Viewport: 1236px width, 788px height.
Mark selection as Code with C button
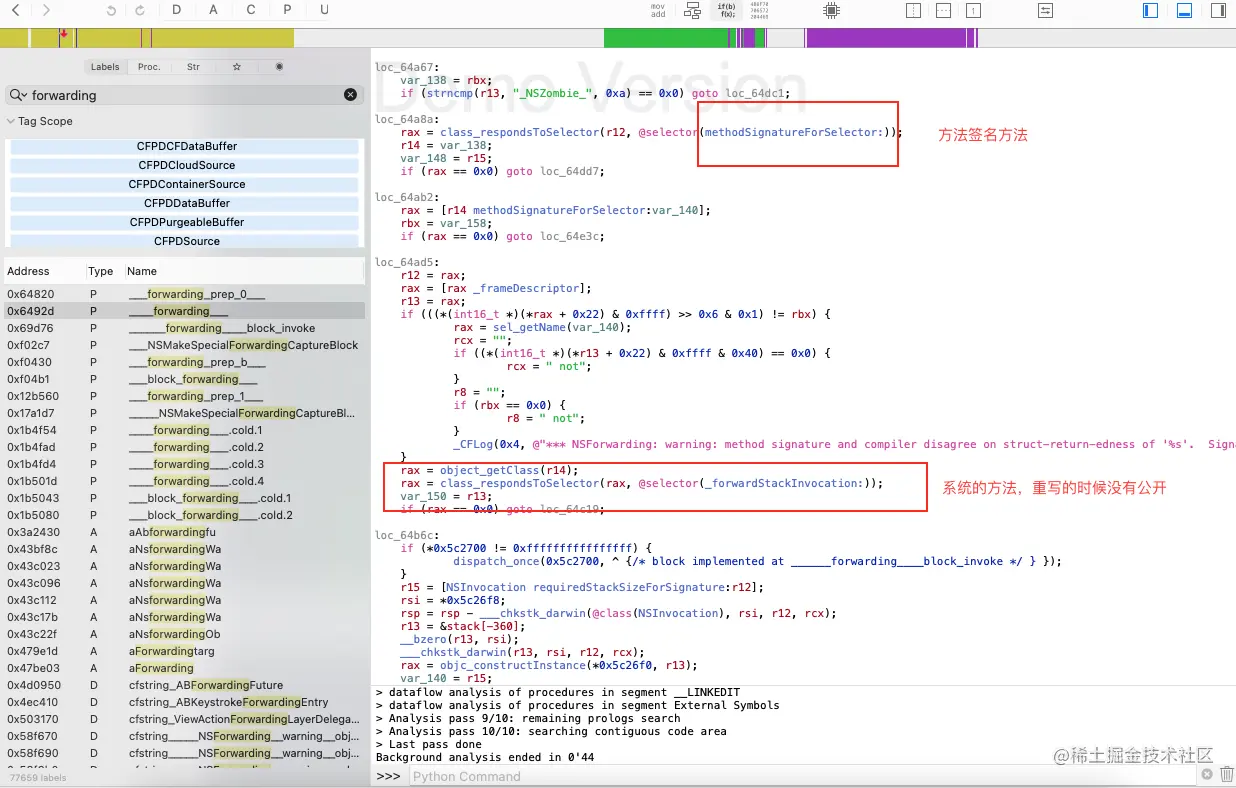pos(251,10)
